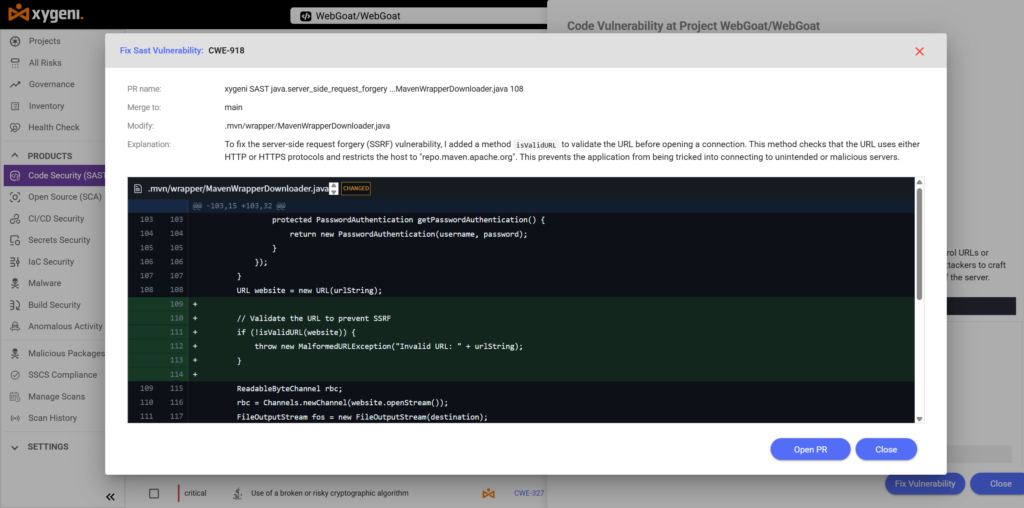
Task: Select Projects menu item
Action: [x=44, y=41]
